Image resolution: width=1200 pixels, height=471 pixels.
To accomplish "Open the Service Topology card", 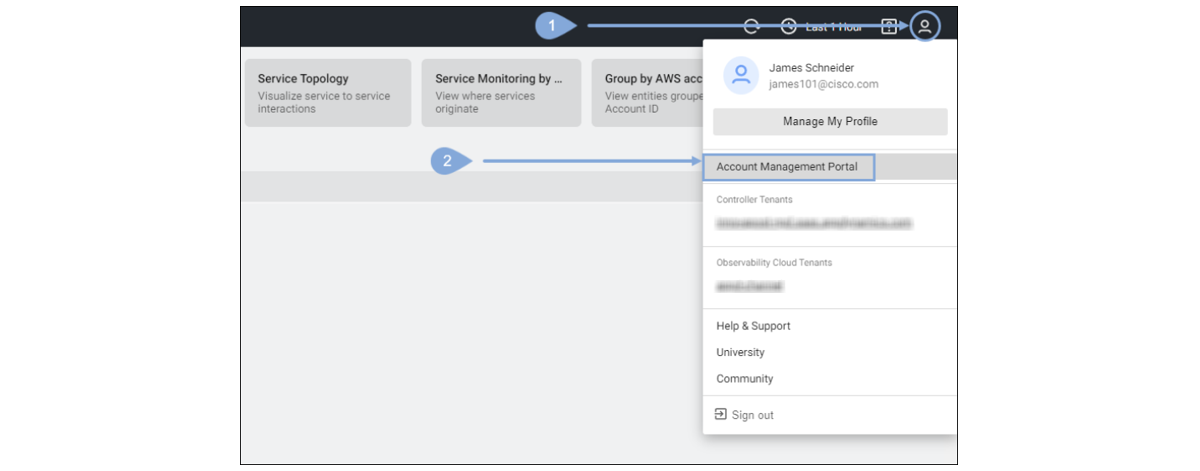I will coord(327,93).
